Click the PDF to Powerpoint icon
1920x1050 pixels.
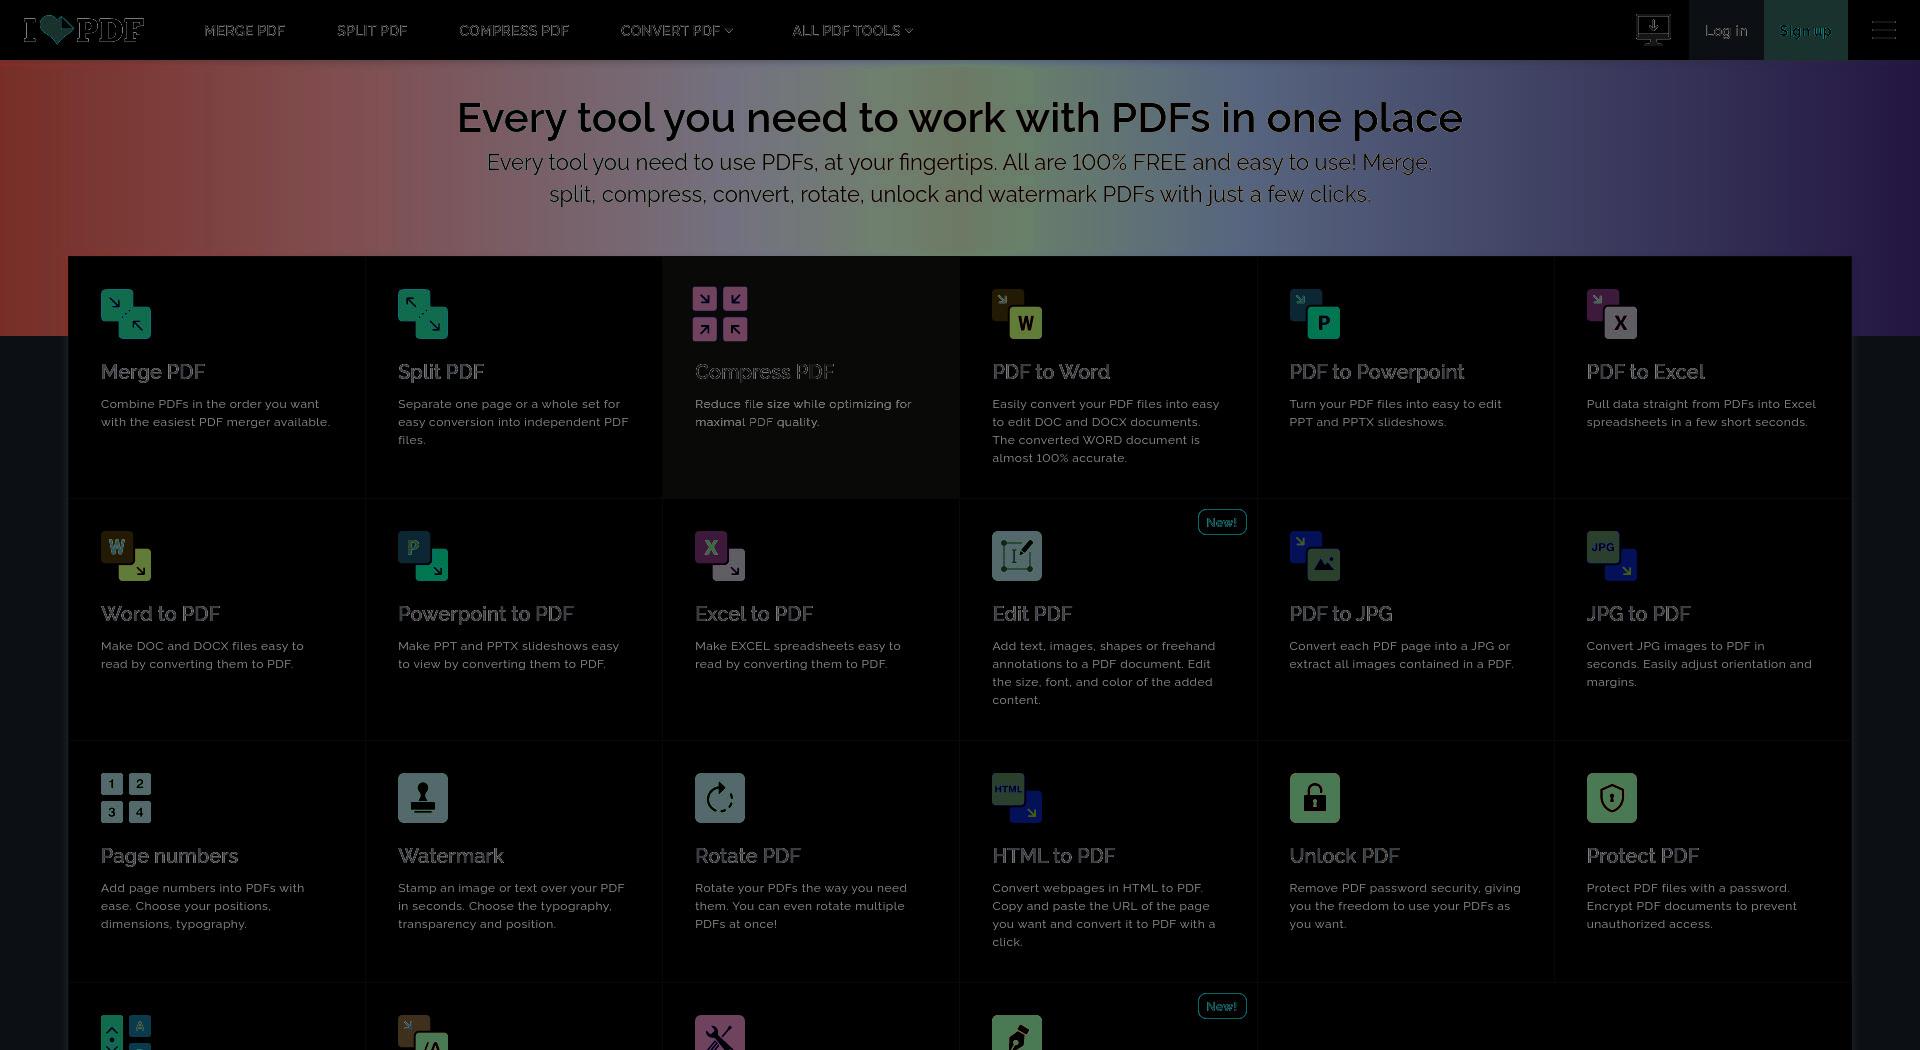pos(1314,314)
